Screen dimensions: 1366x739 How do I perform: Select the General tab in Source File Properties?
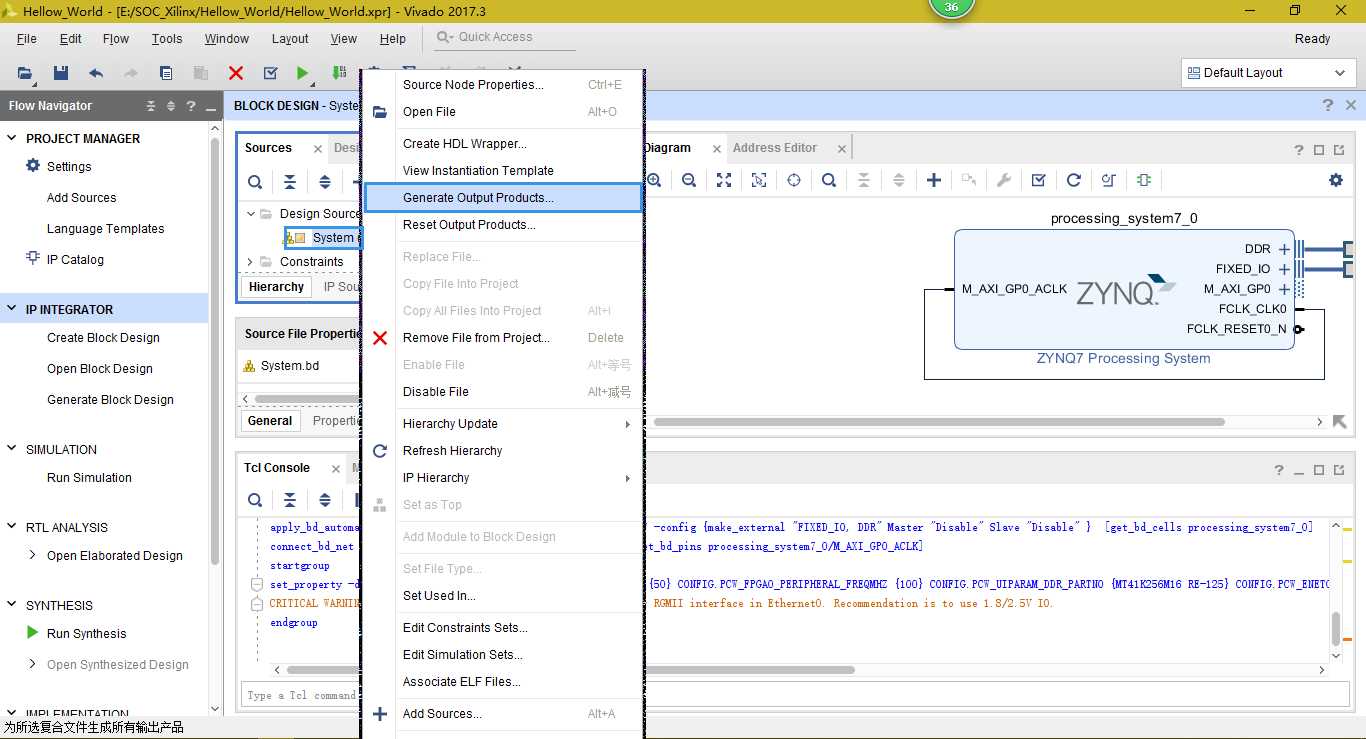pos(270,420)
